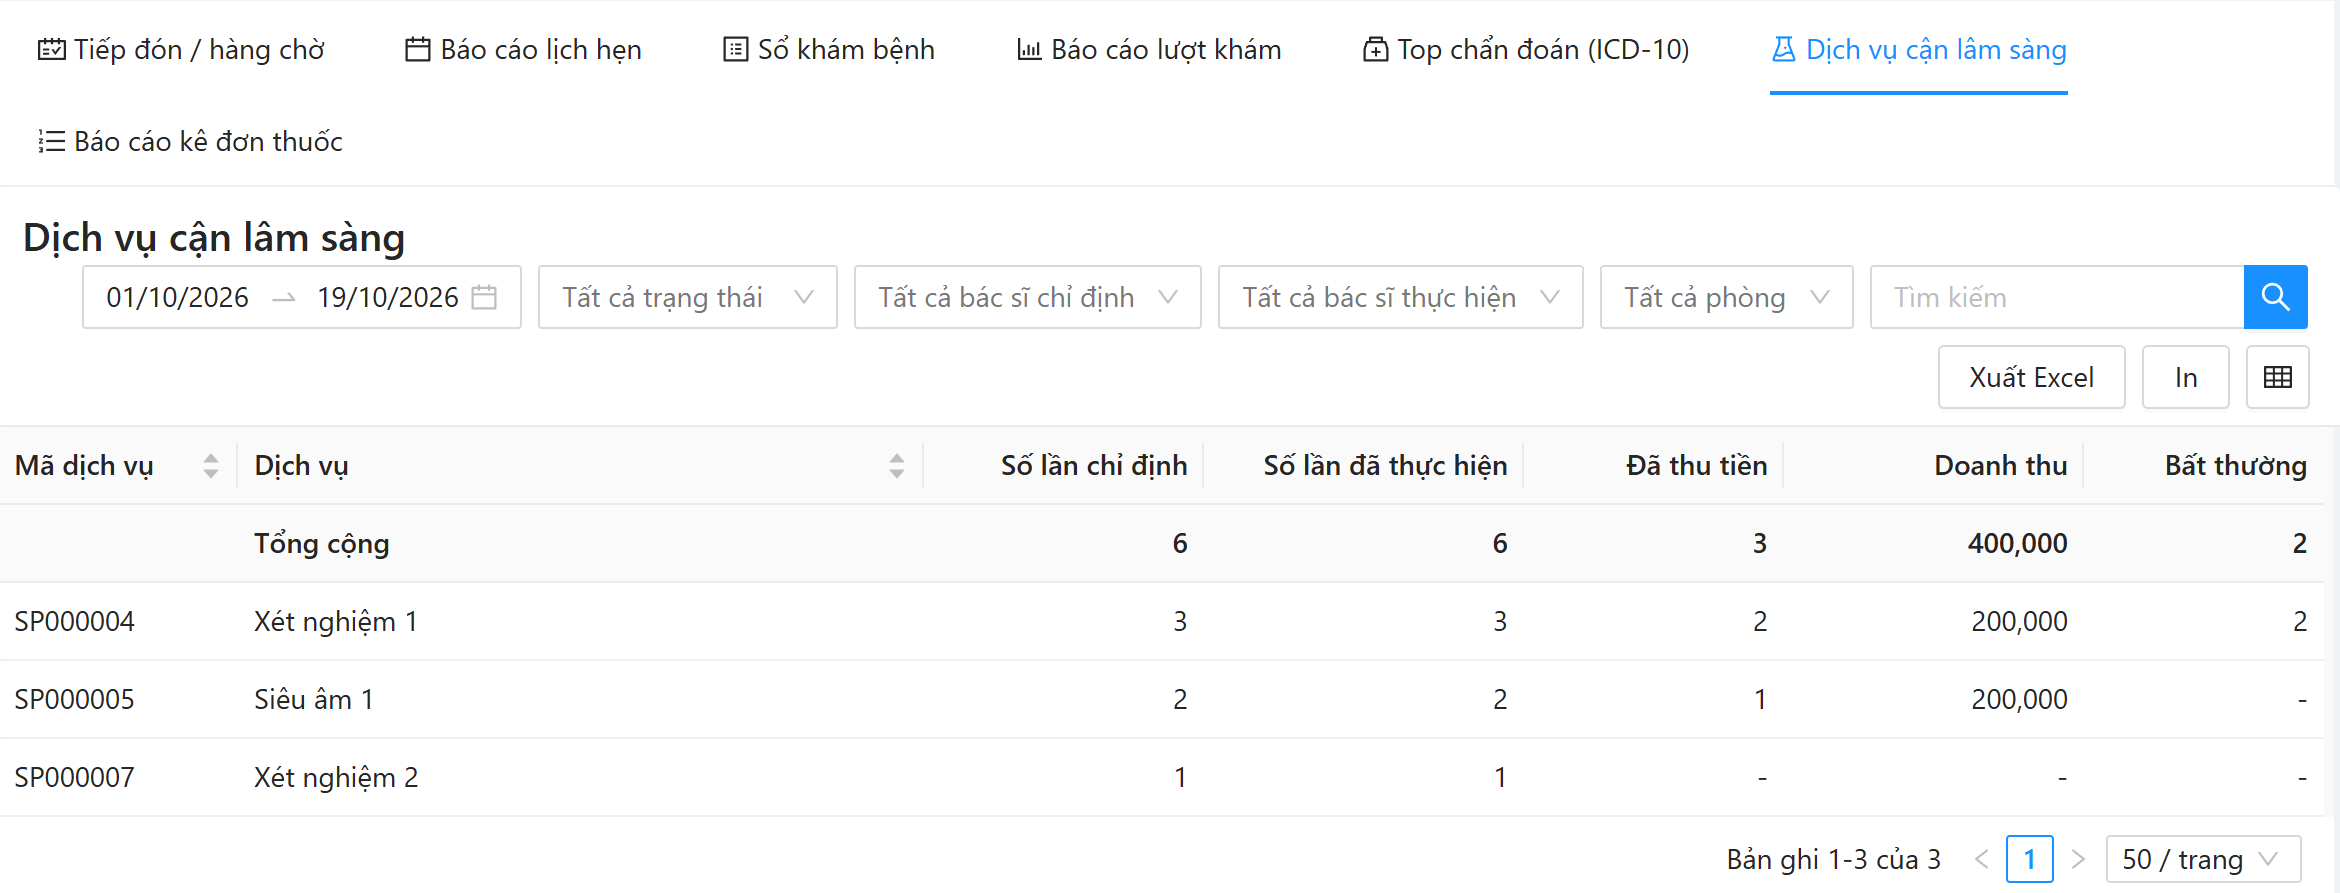Click the calendar icon in date range
This screenshot has height=893, width=2340.
(484, 297)
